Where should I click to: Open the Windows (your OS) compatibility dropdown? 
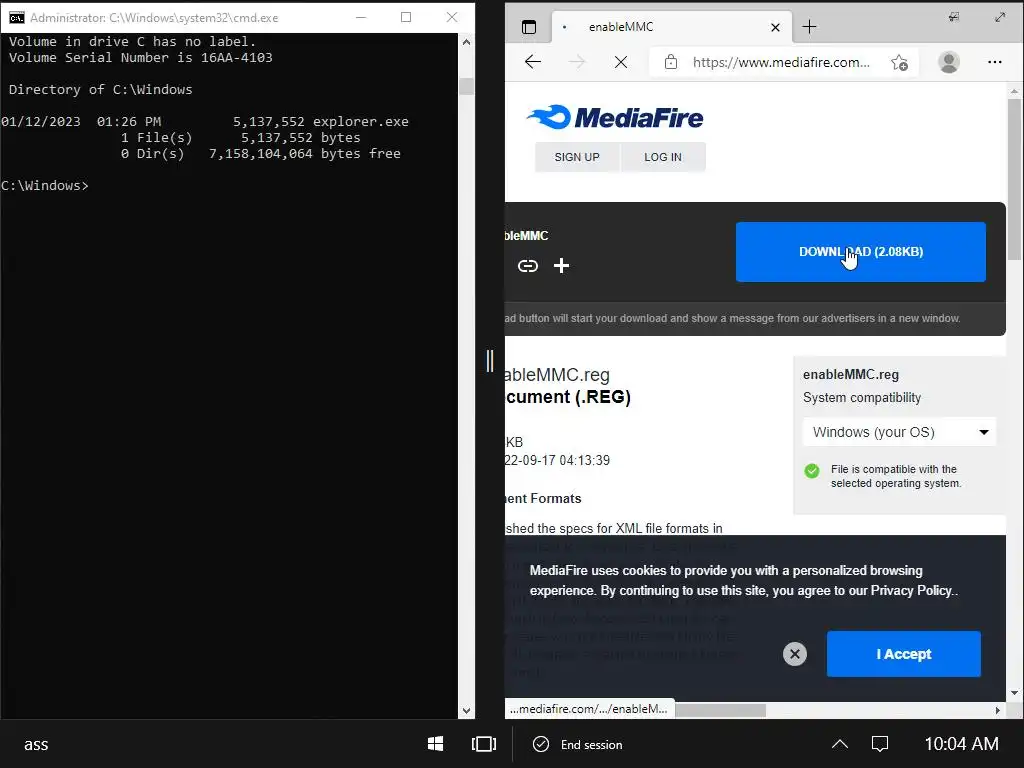(x=899, y=432)
